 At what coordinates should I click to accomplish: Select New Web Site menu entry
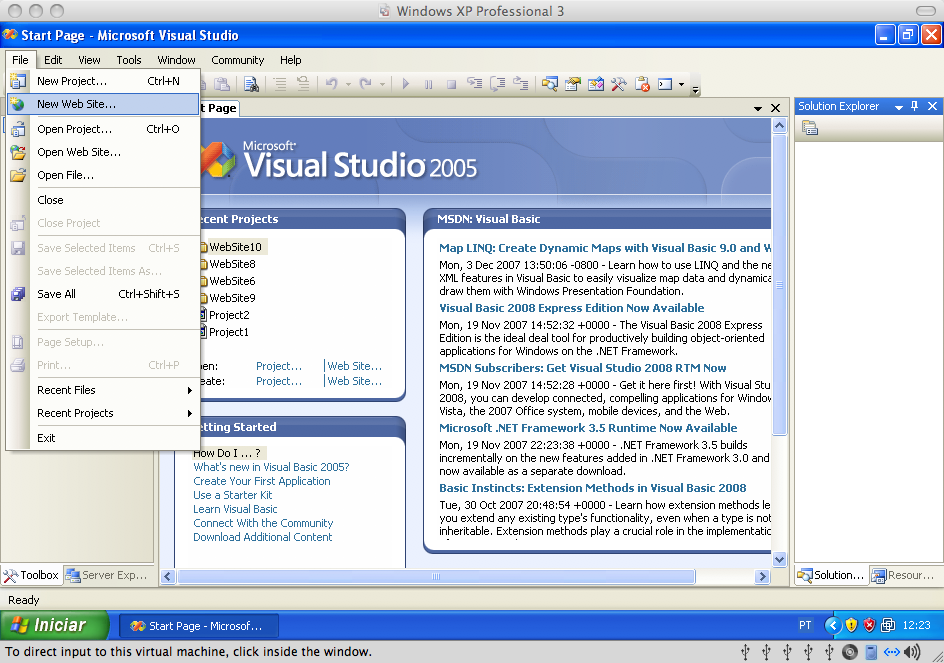[103, 104]
